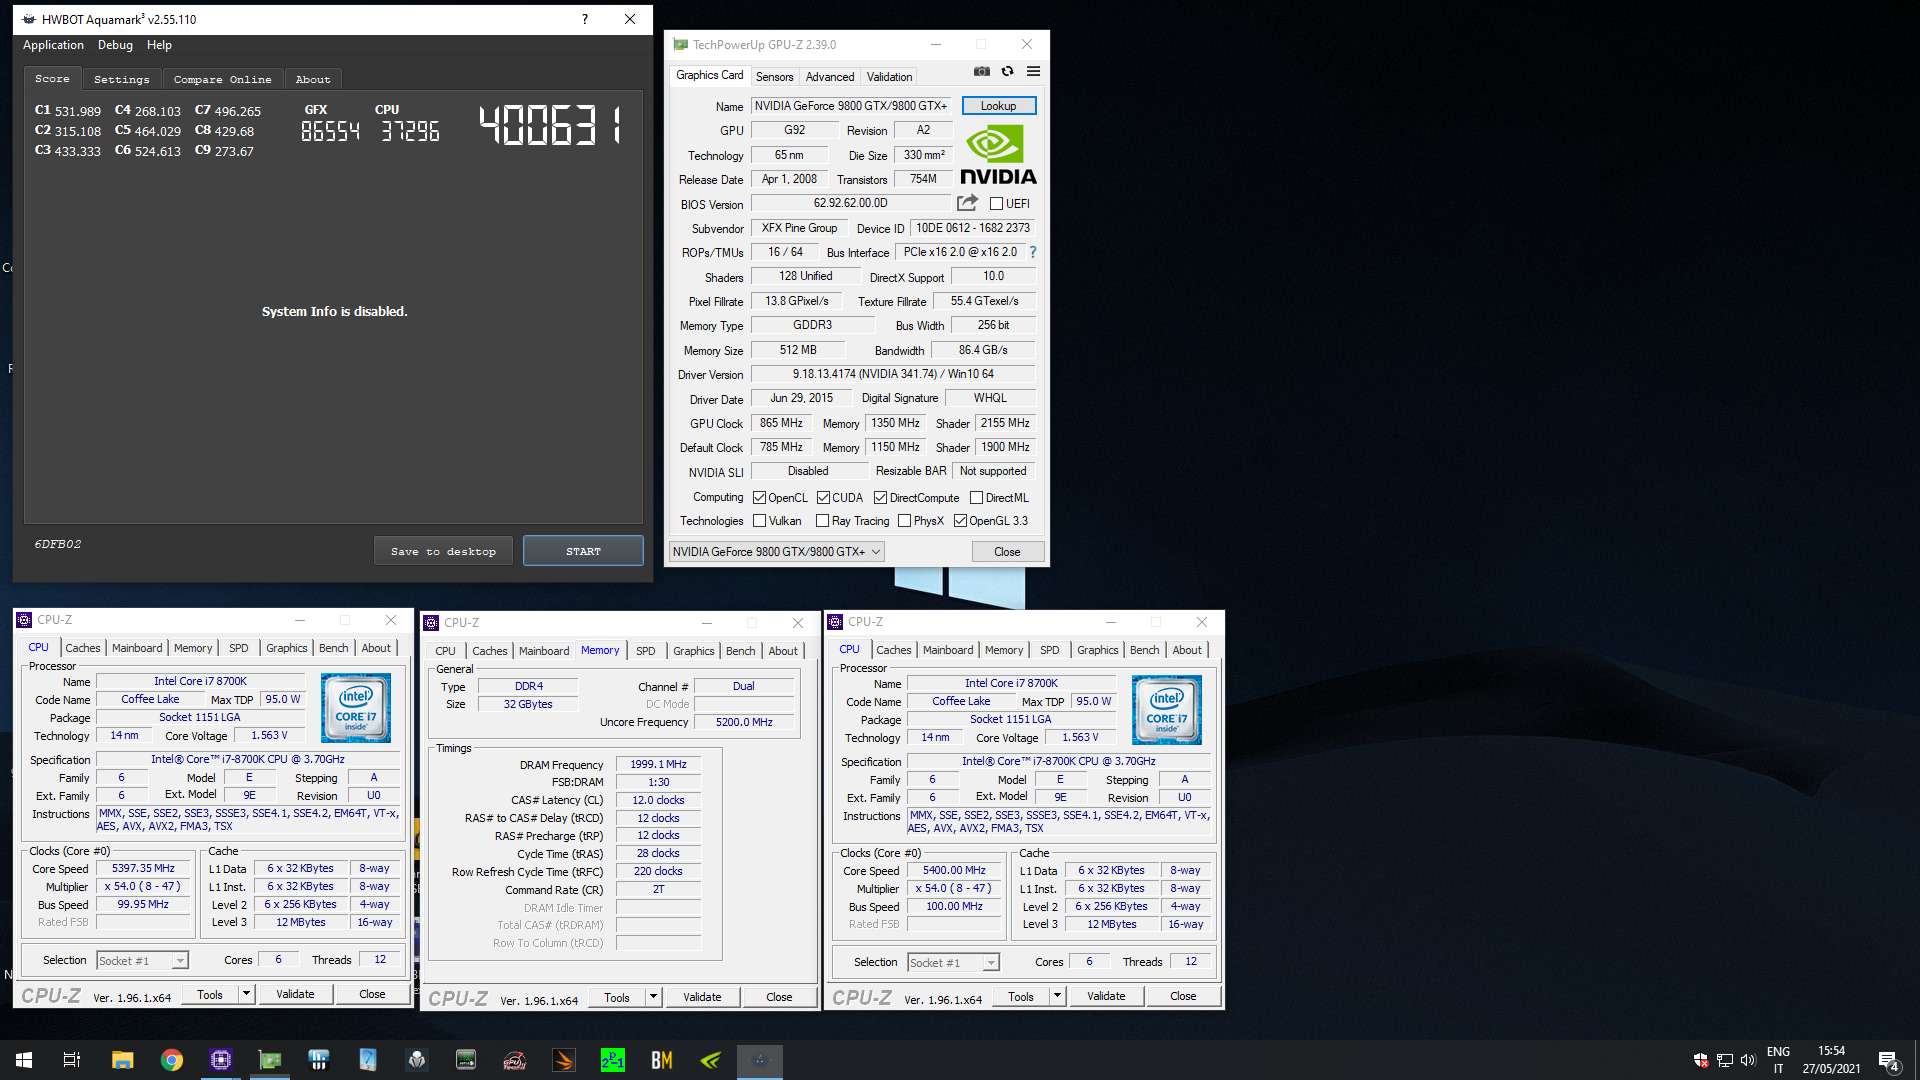The image size is (1920, 1080).
Task: Click the bus interface question mark icon
Action: coord(1033,252)
